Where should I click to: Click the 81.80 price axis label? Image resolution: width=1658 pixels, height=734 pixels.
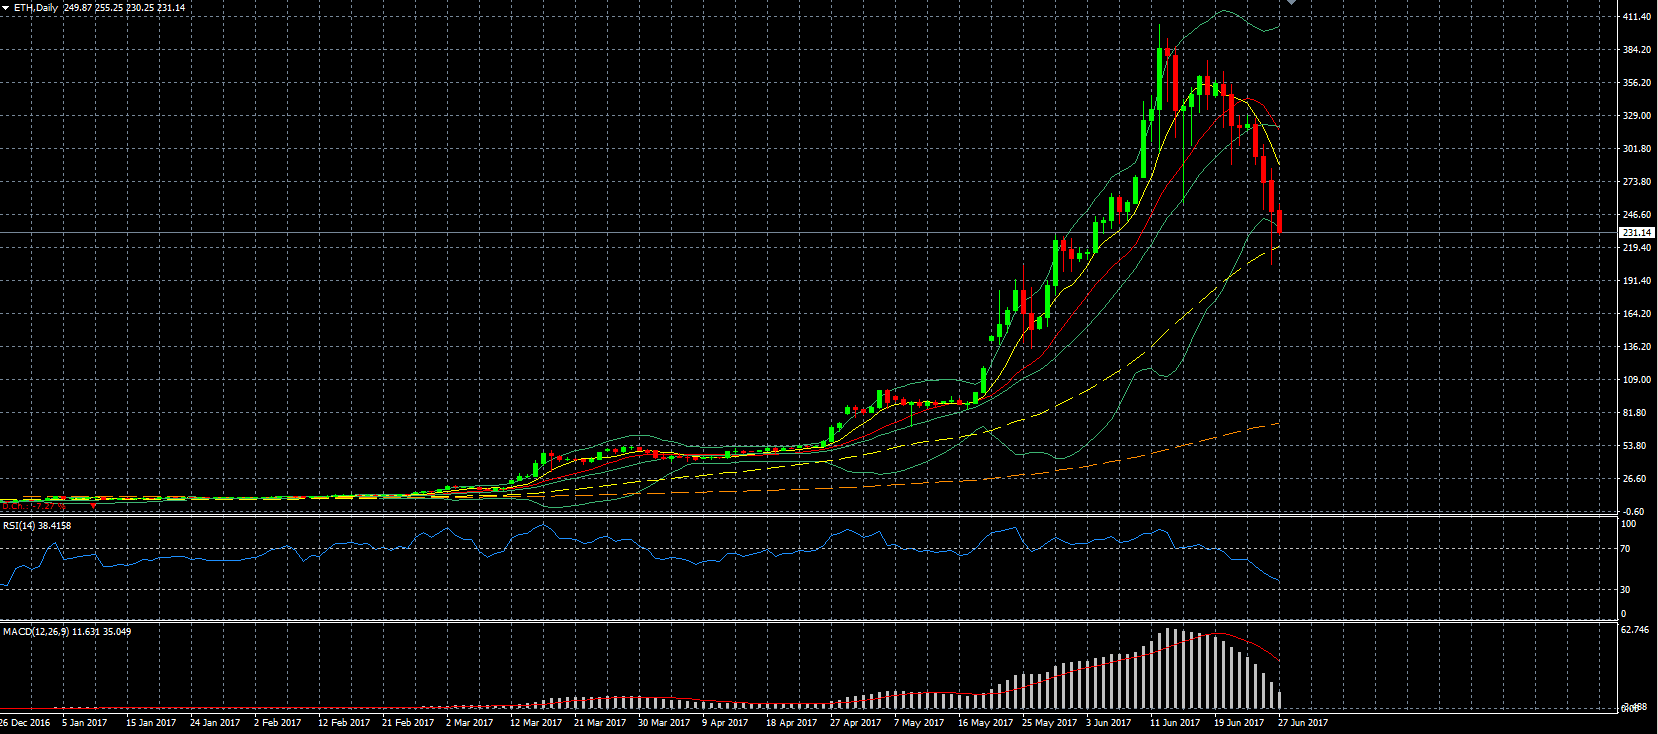pos(1635,413)
